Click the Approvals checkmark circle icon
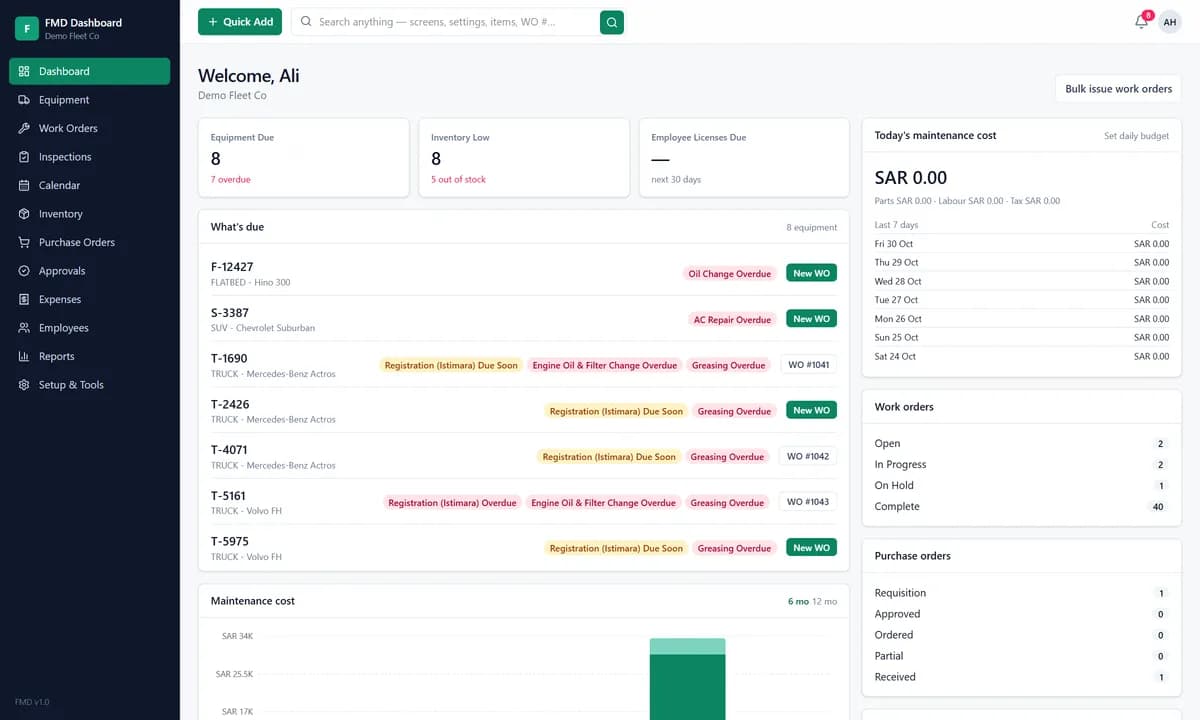 coord(24,271)
